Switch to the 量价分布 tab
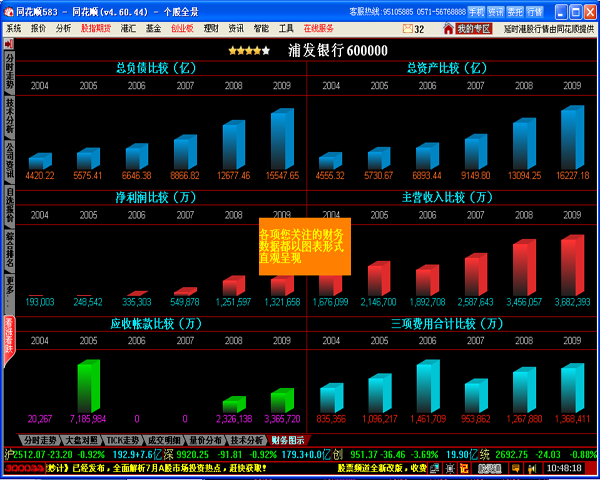Image resolution: width=600 pixels, height=480 pixels. [x=205, y=440]
